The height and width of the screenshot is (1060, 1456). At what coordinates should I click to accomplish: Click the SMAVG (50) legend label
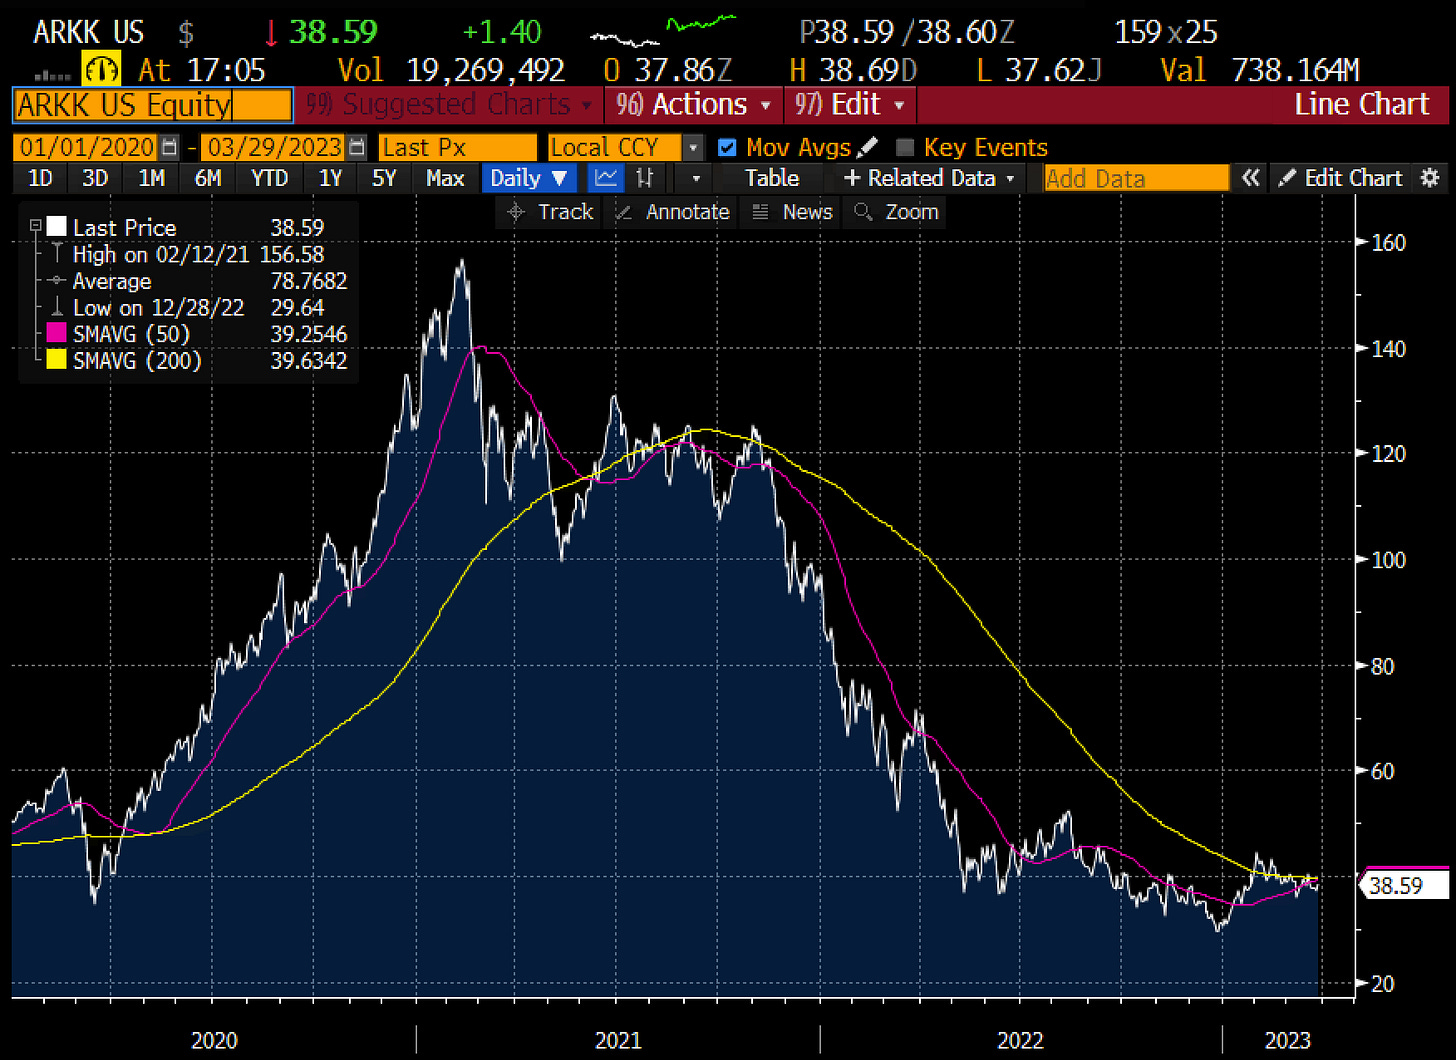[x=131, y=334]
